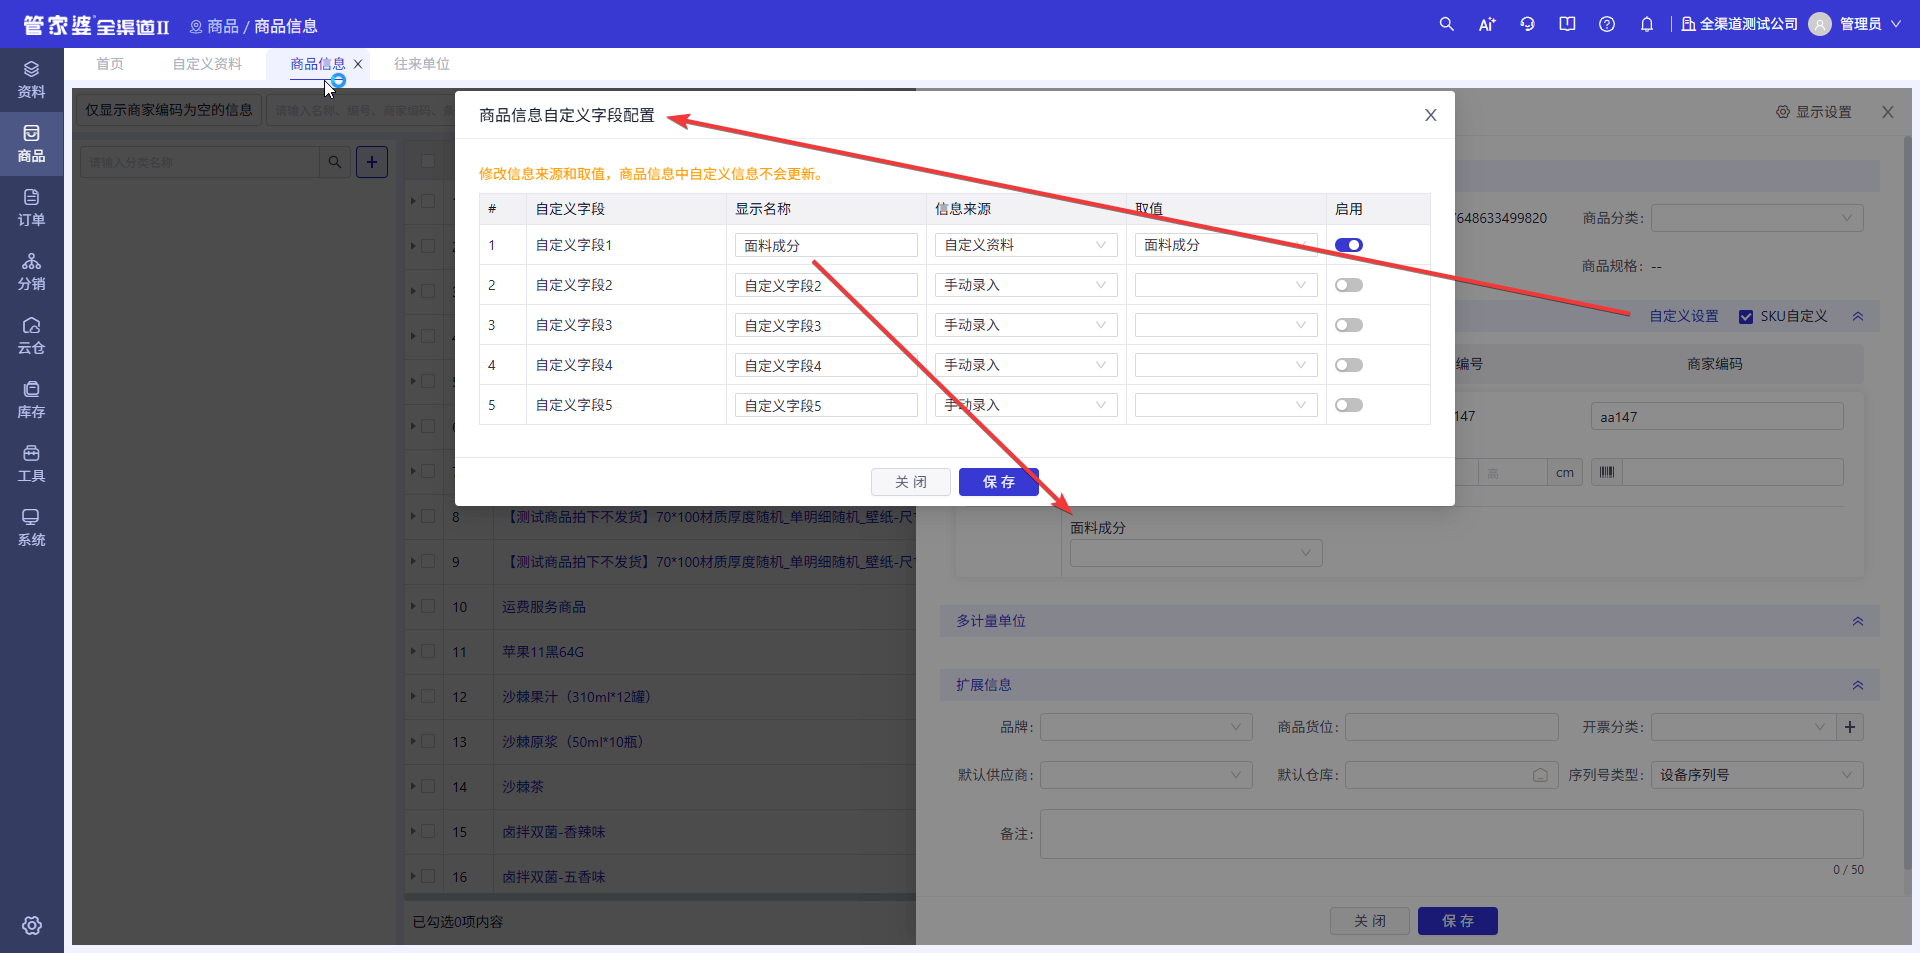Open 取值 dropdown showing 面料成分
1920x953 pixels.
click(x=1226, y=245)
